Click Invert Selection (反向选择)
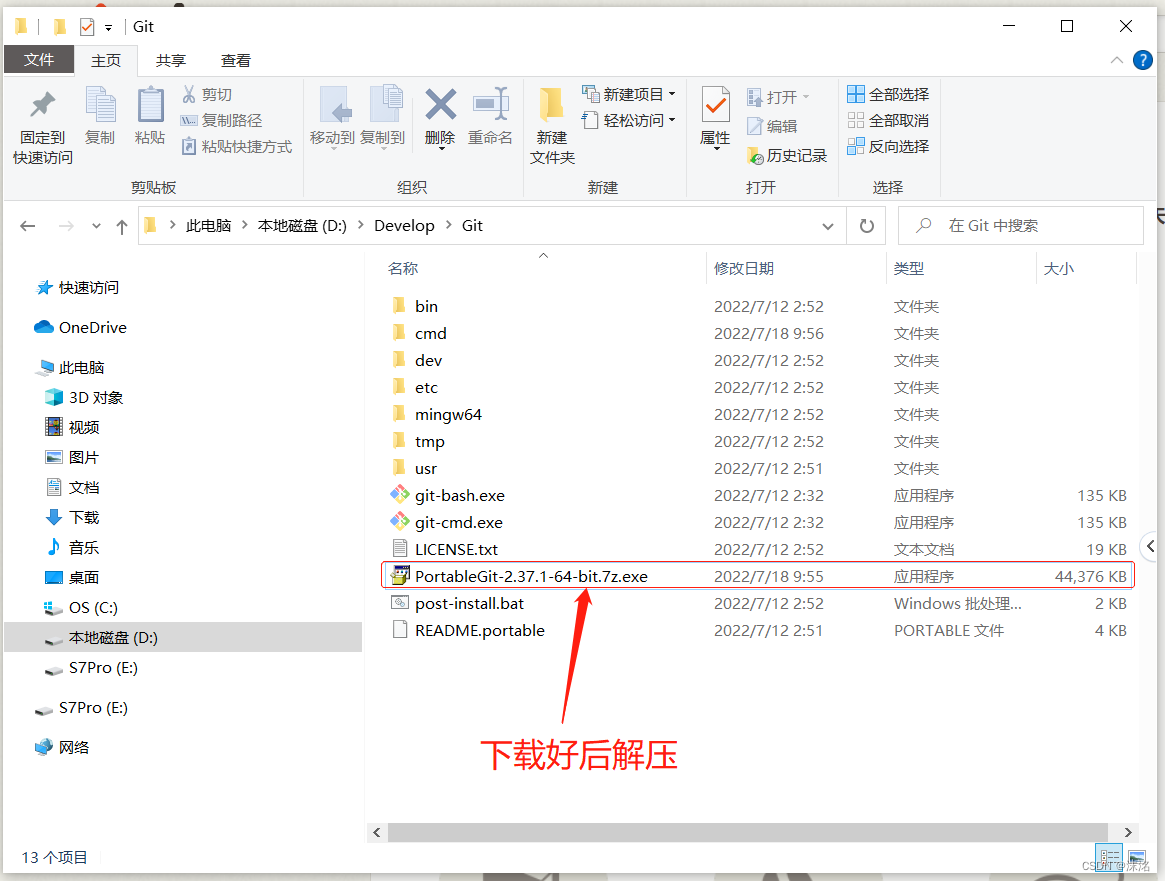The height and width of the screenshot is (881, 1165). pyautogui.click(x=889, y=146)
